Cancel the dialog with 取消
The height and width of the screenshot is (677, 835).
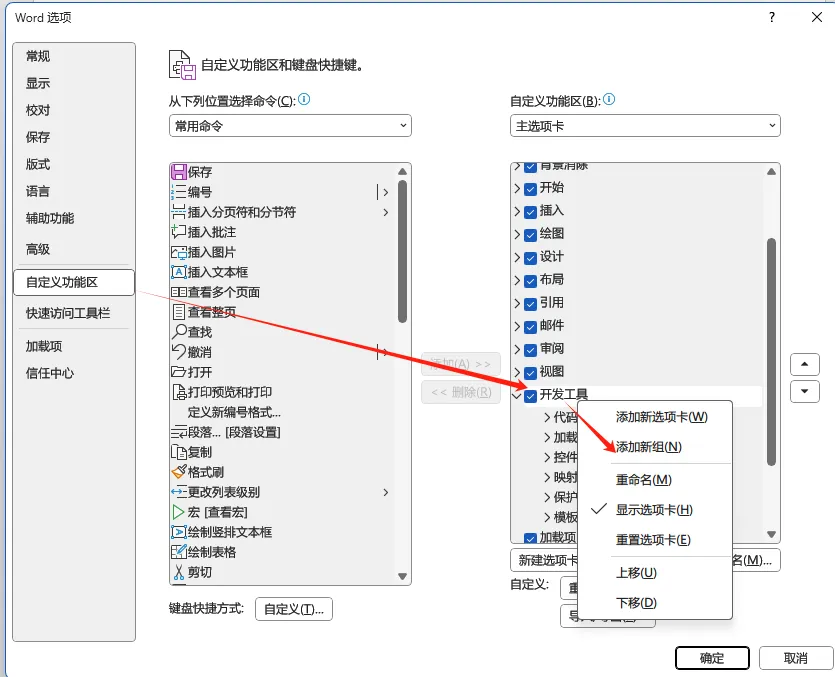click(x=796, y=658)
